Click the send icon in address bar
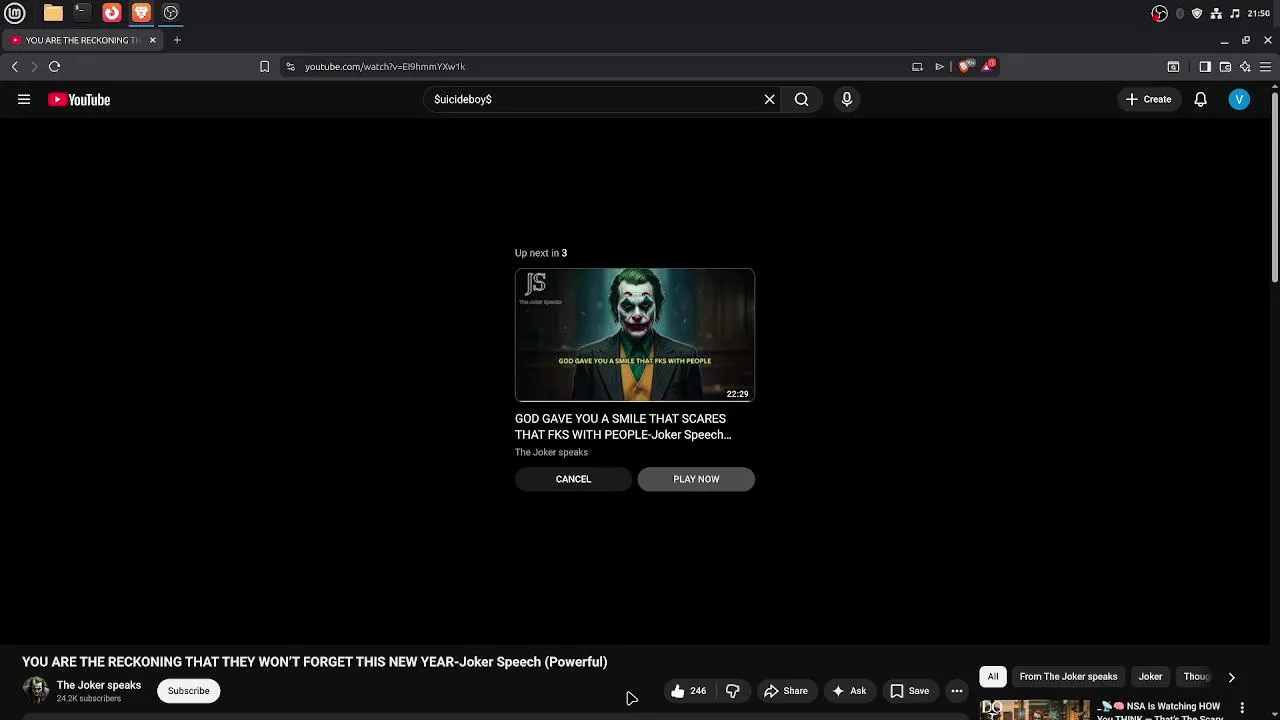Screen dimensions: 1280x720 click(x=939, y=67)
